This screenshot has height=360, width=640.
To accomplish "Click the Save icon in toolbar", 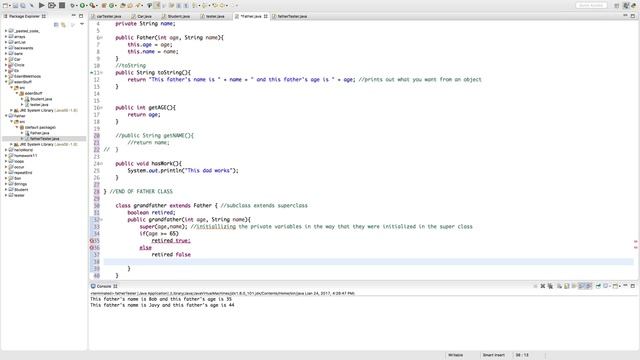I will pyautogui.click(x=15, y=5).
